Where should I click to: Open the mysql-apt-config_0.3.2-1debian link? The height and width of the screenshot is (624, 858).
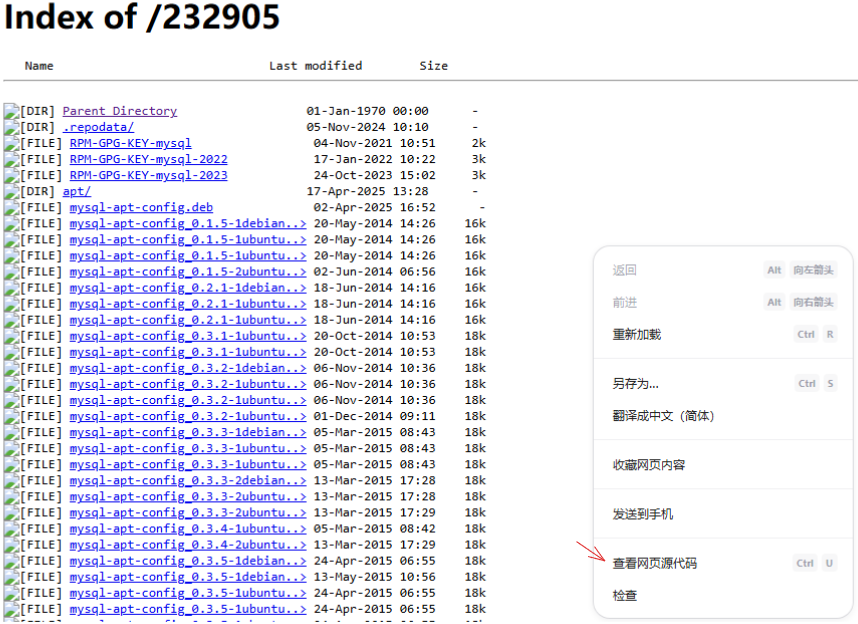point(188,368)
